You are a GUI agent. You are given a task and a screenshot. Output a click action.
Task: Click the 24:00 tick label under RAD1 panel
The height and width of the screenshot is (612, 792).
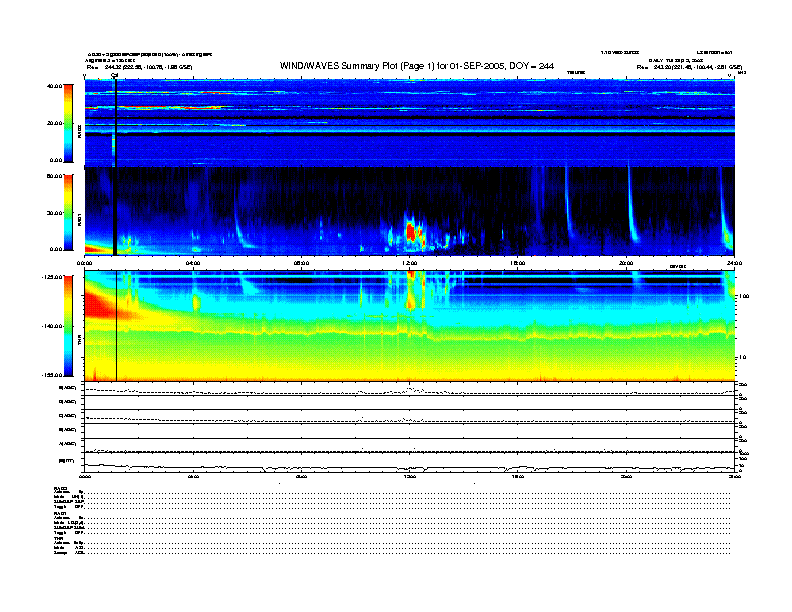tap(734, 263)
